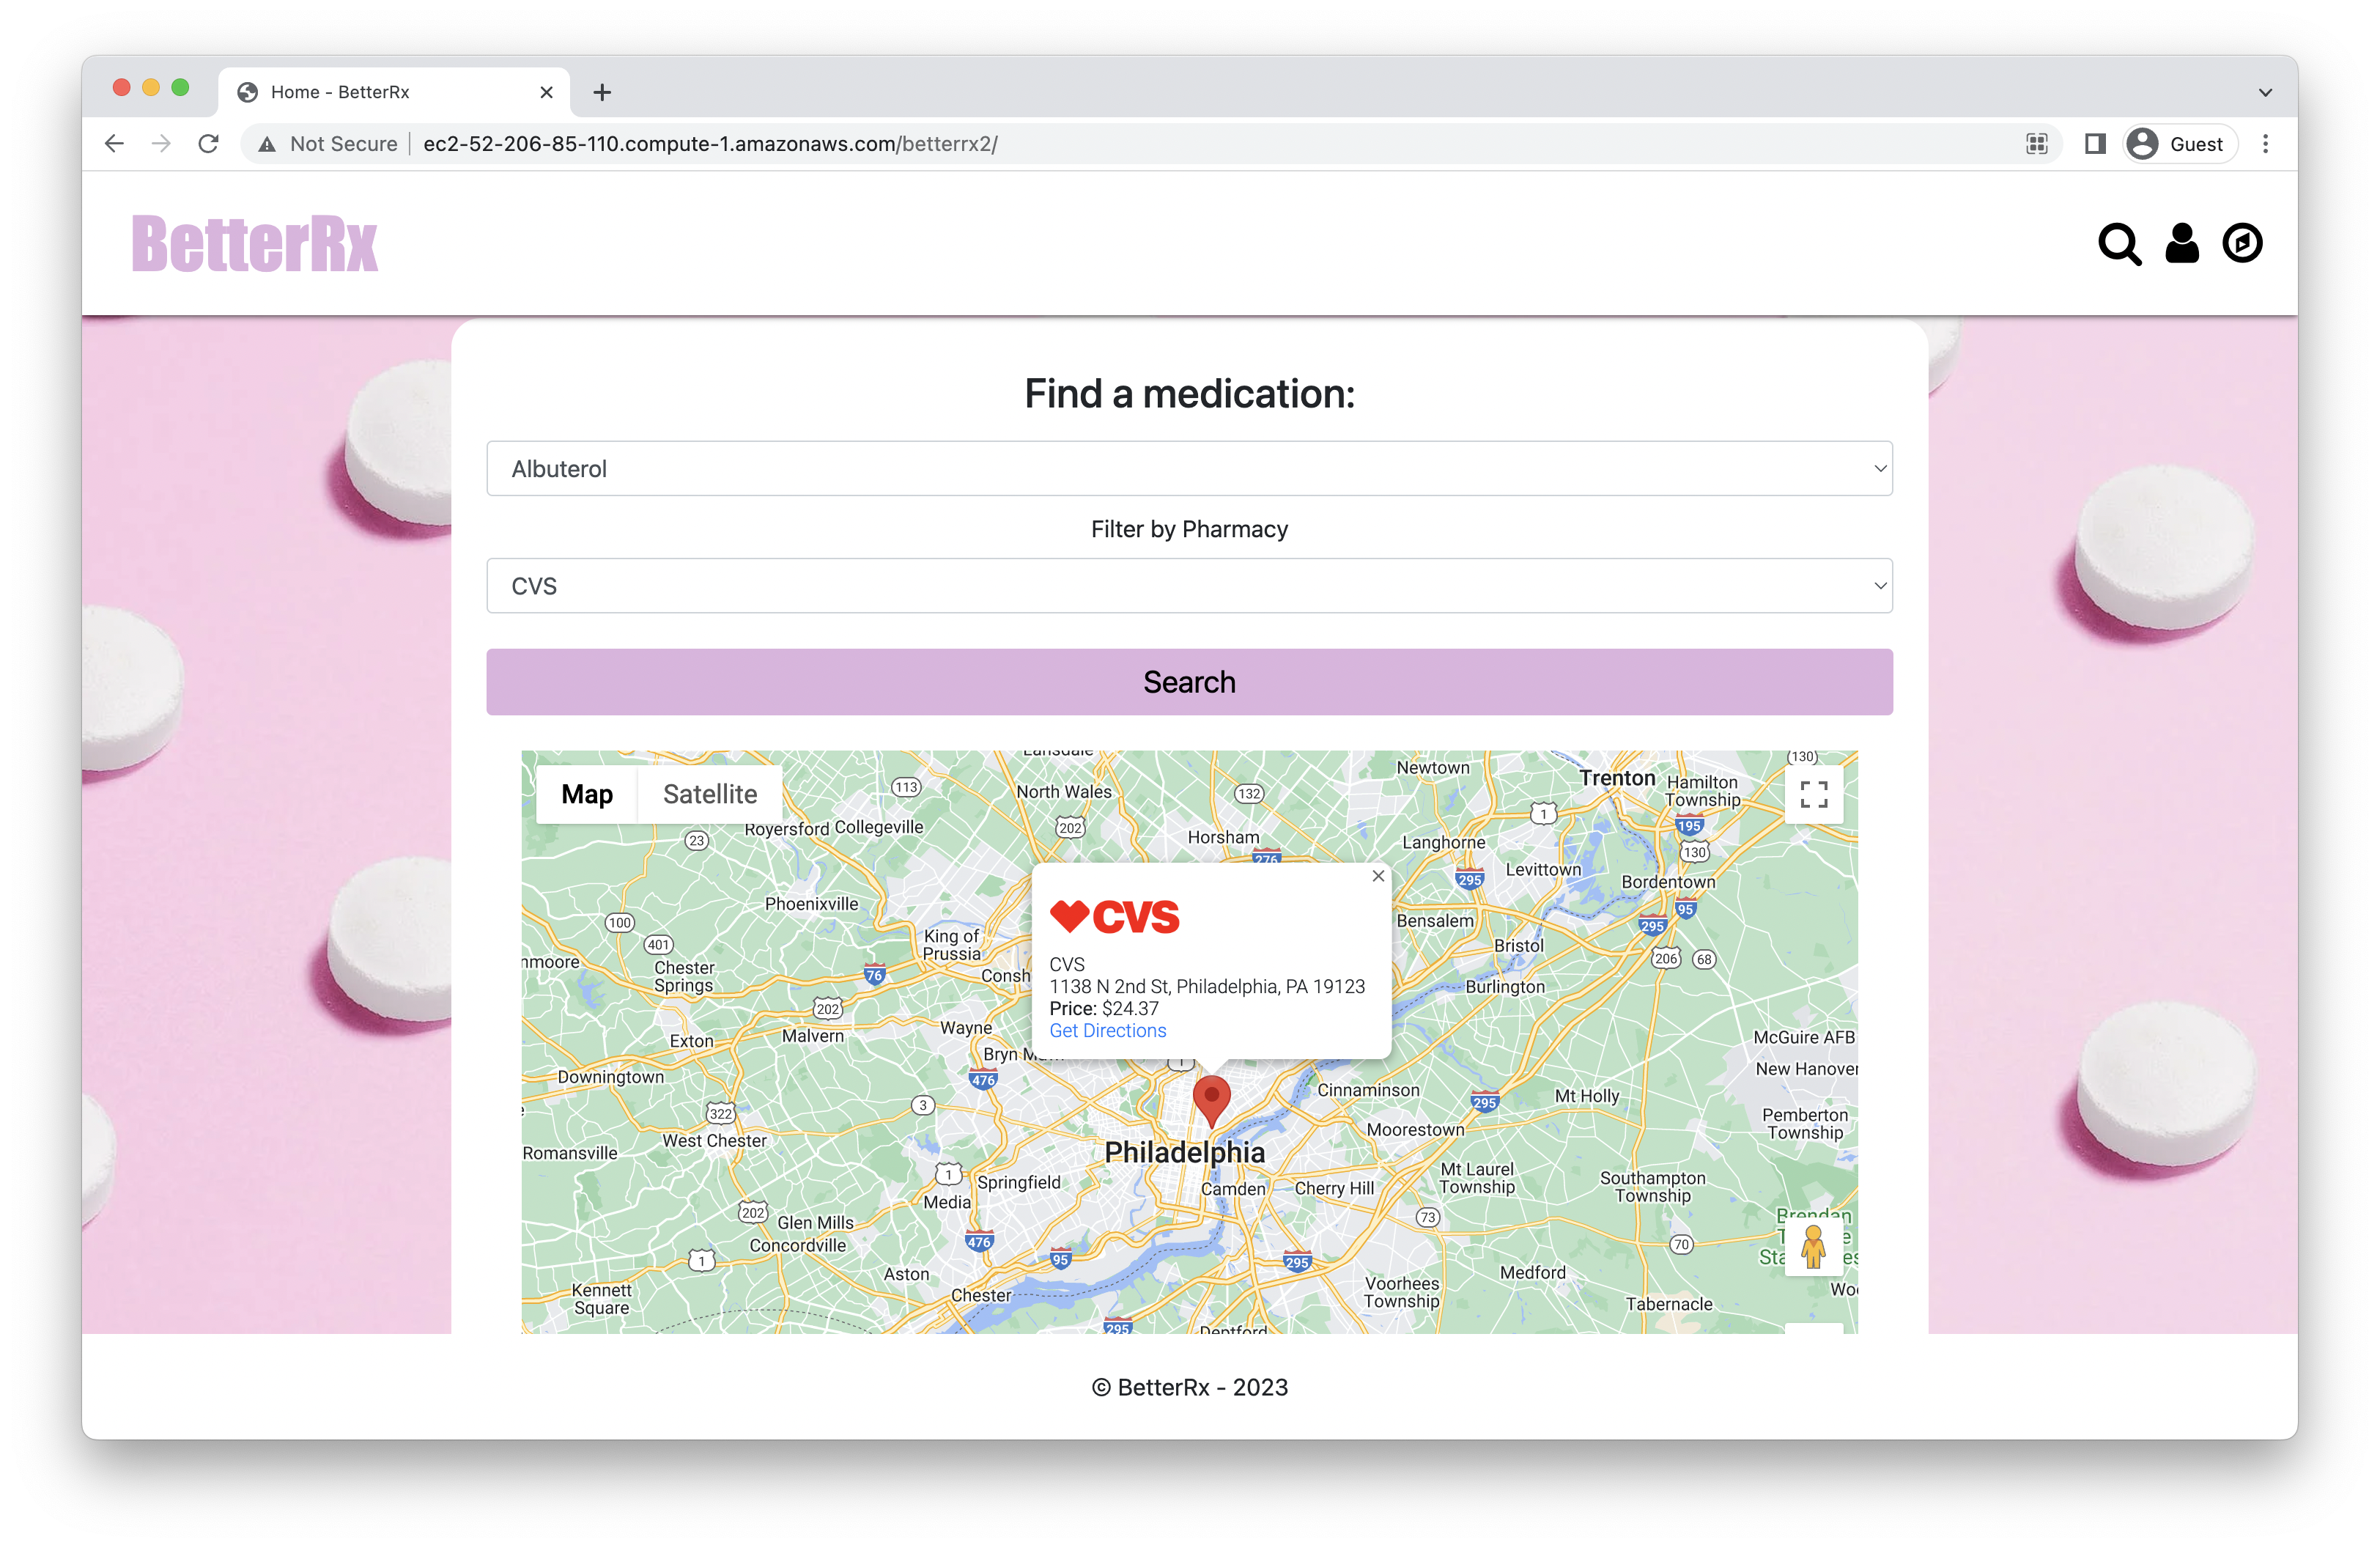Expand the Albuterol medication dropdown
The width and height of the screenshot is (2380, 1548).
tap(1189, 468)
